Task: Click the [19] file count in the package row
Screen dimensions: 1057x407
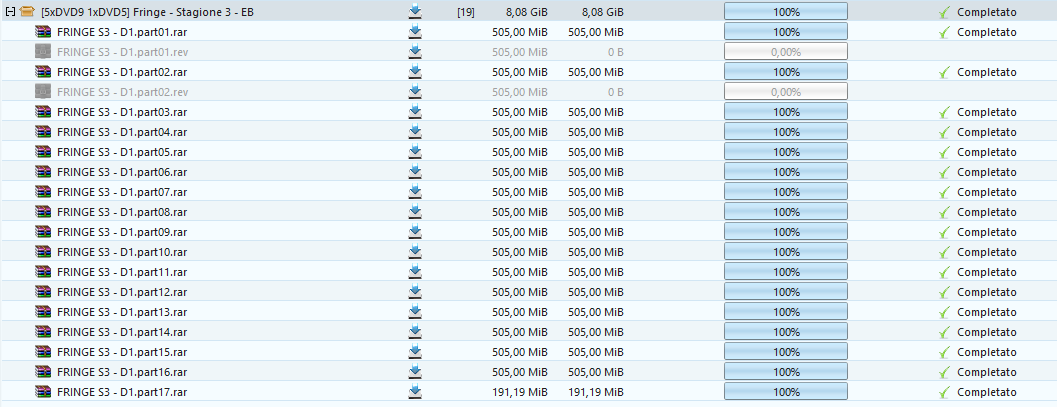Action: pyautogui.click(x=465, y=11)
